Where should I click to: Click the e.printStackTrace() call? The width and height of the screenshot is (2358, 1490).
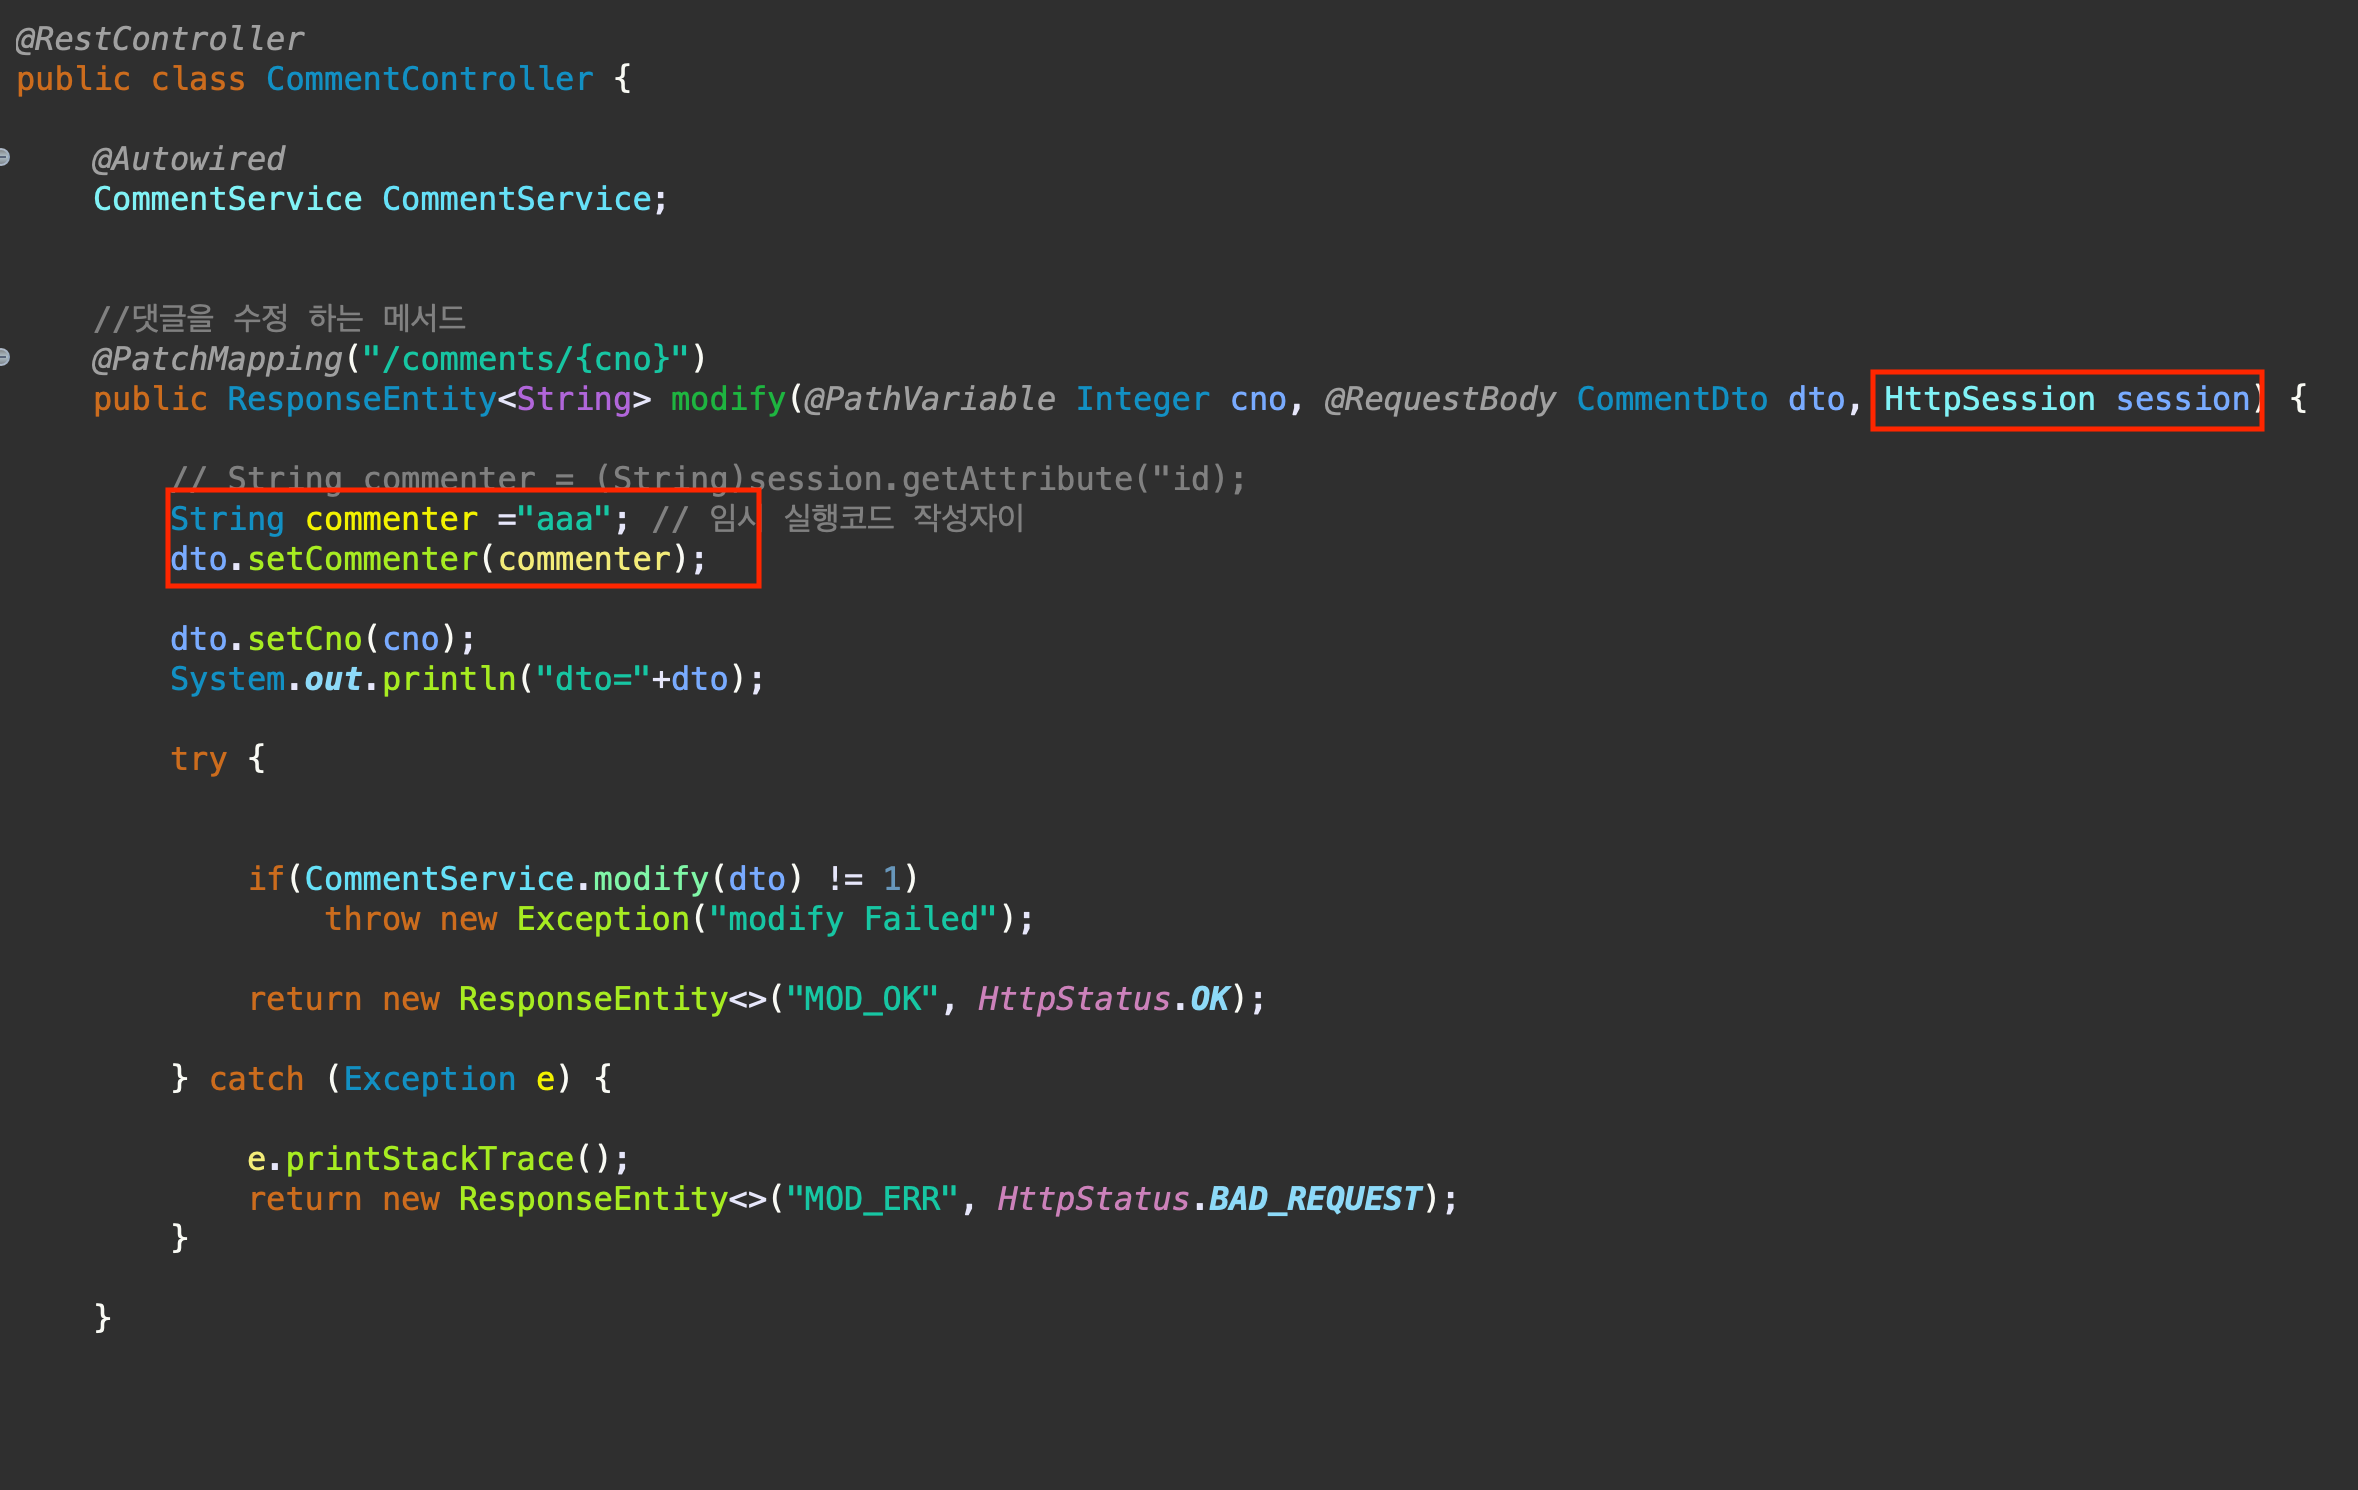coord(438,1159)
